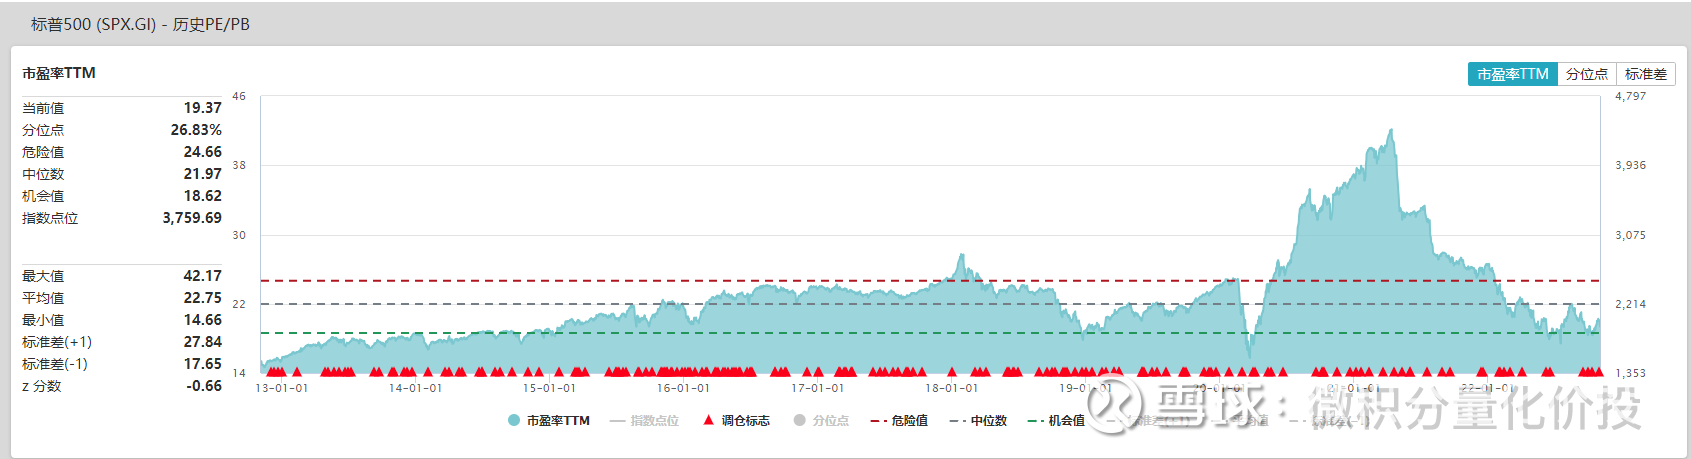
Task: Click the left axis label 38
Action: point(239,165)
